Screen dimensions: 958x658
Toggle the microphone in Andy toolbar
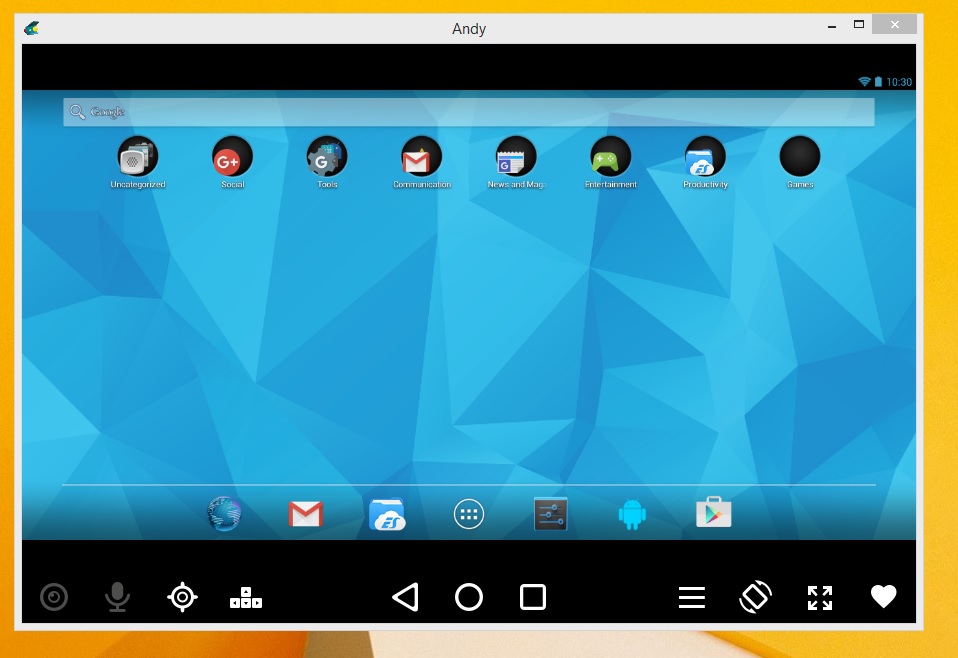[x=117, y=597]
